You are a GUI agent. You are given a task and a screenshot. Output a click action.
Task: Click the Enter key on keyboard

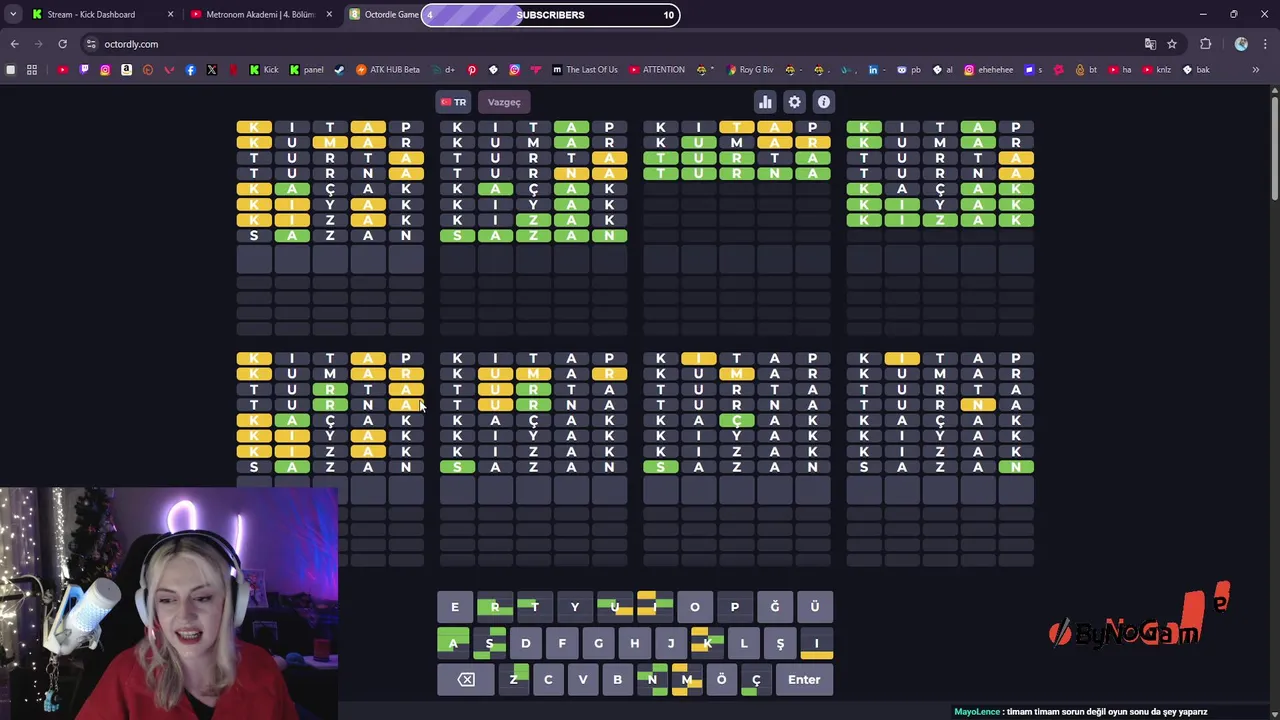pos(804,680)
